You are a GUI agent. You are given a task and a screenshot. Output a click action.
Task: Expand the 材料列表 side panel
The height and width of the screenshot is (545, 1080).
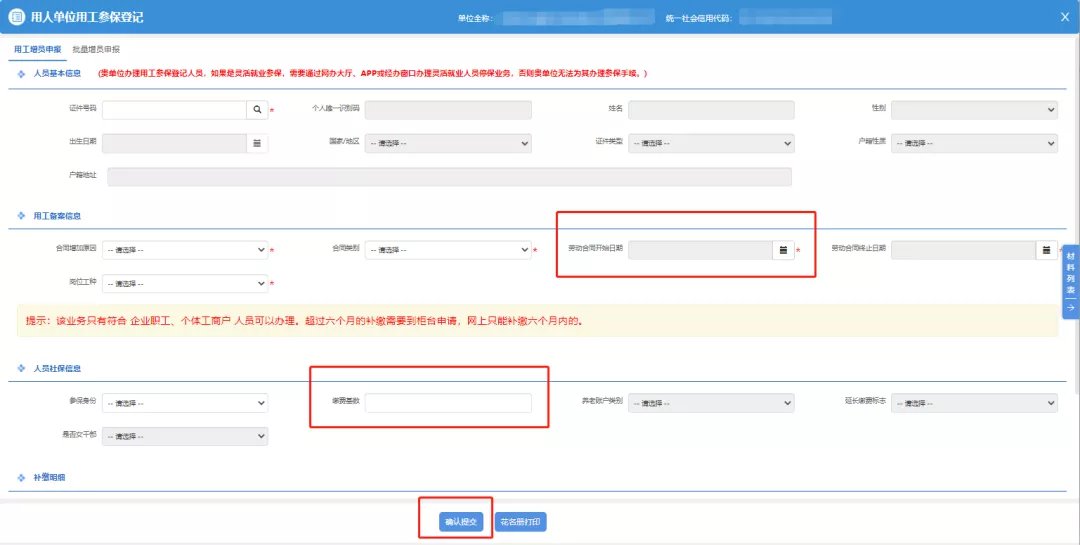point(1070,282)
